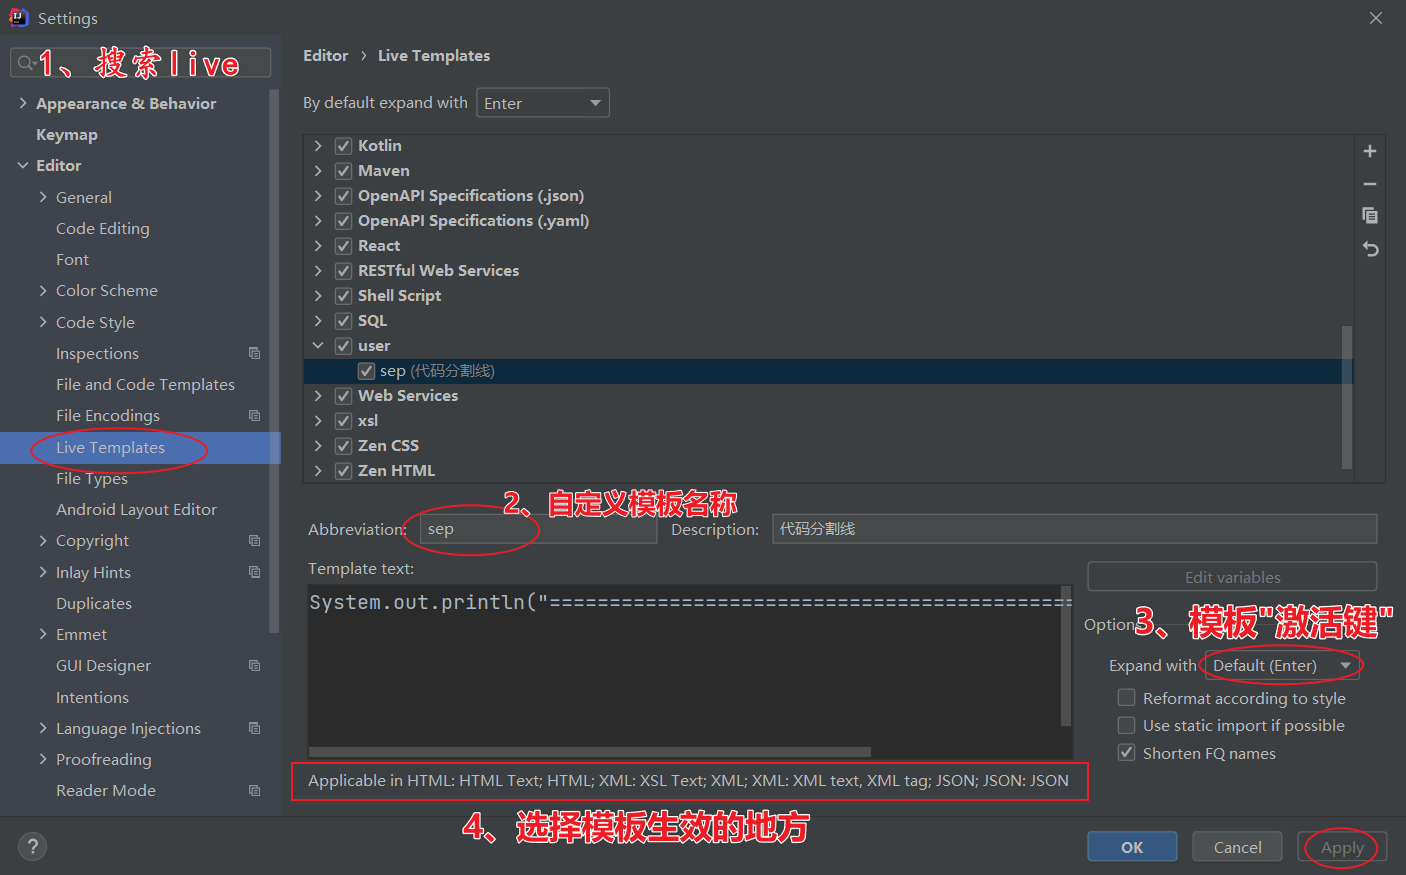Click Editor in the breadcrumb path
Screen dimensions: 1406x875
[326, 55]
